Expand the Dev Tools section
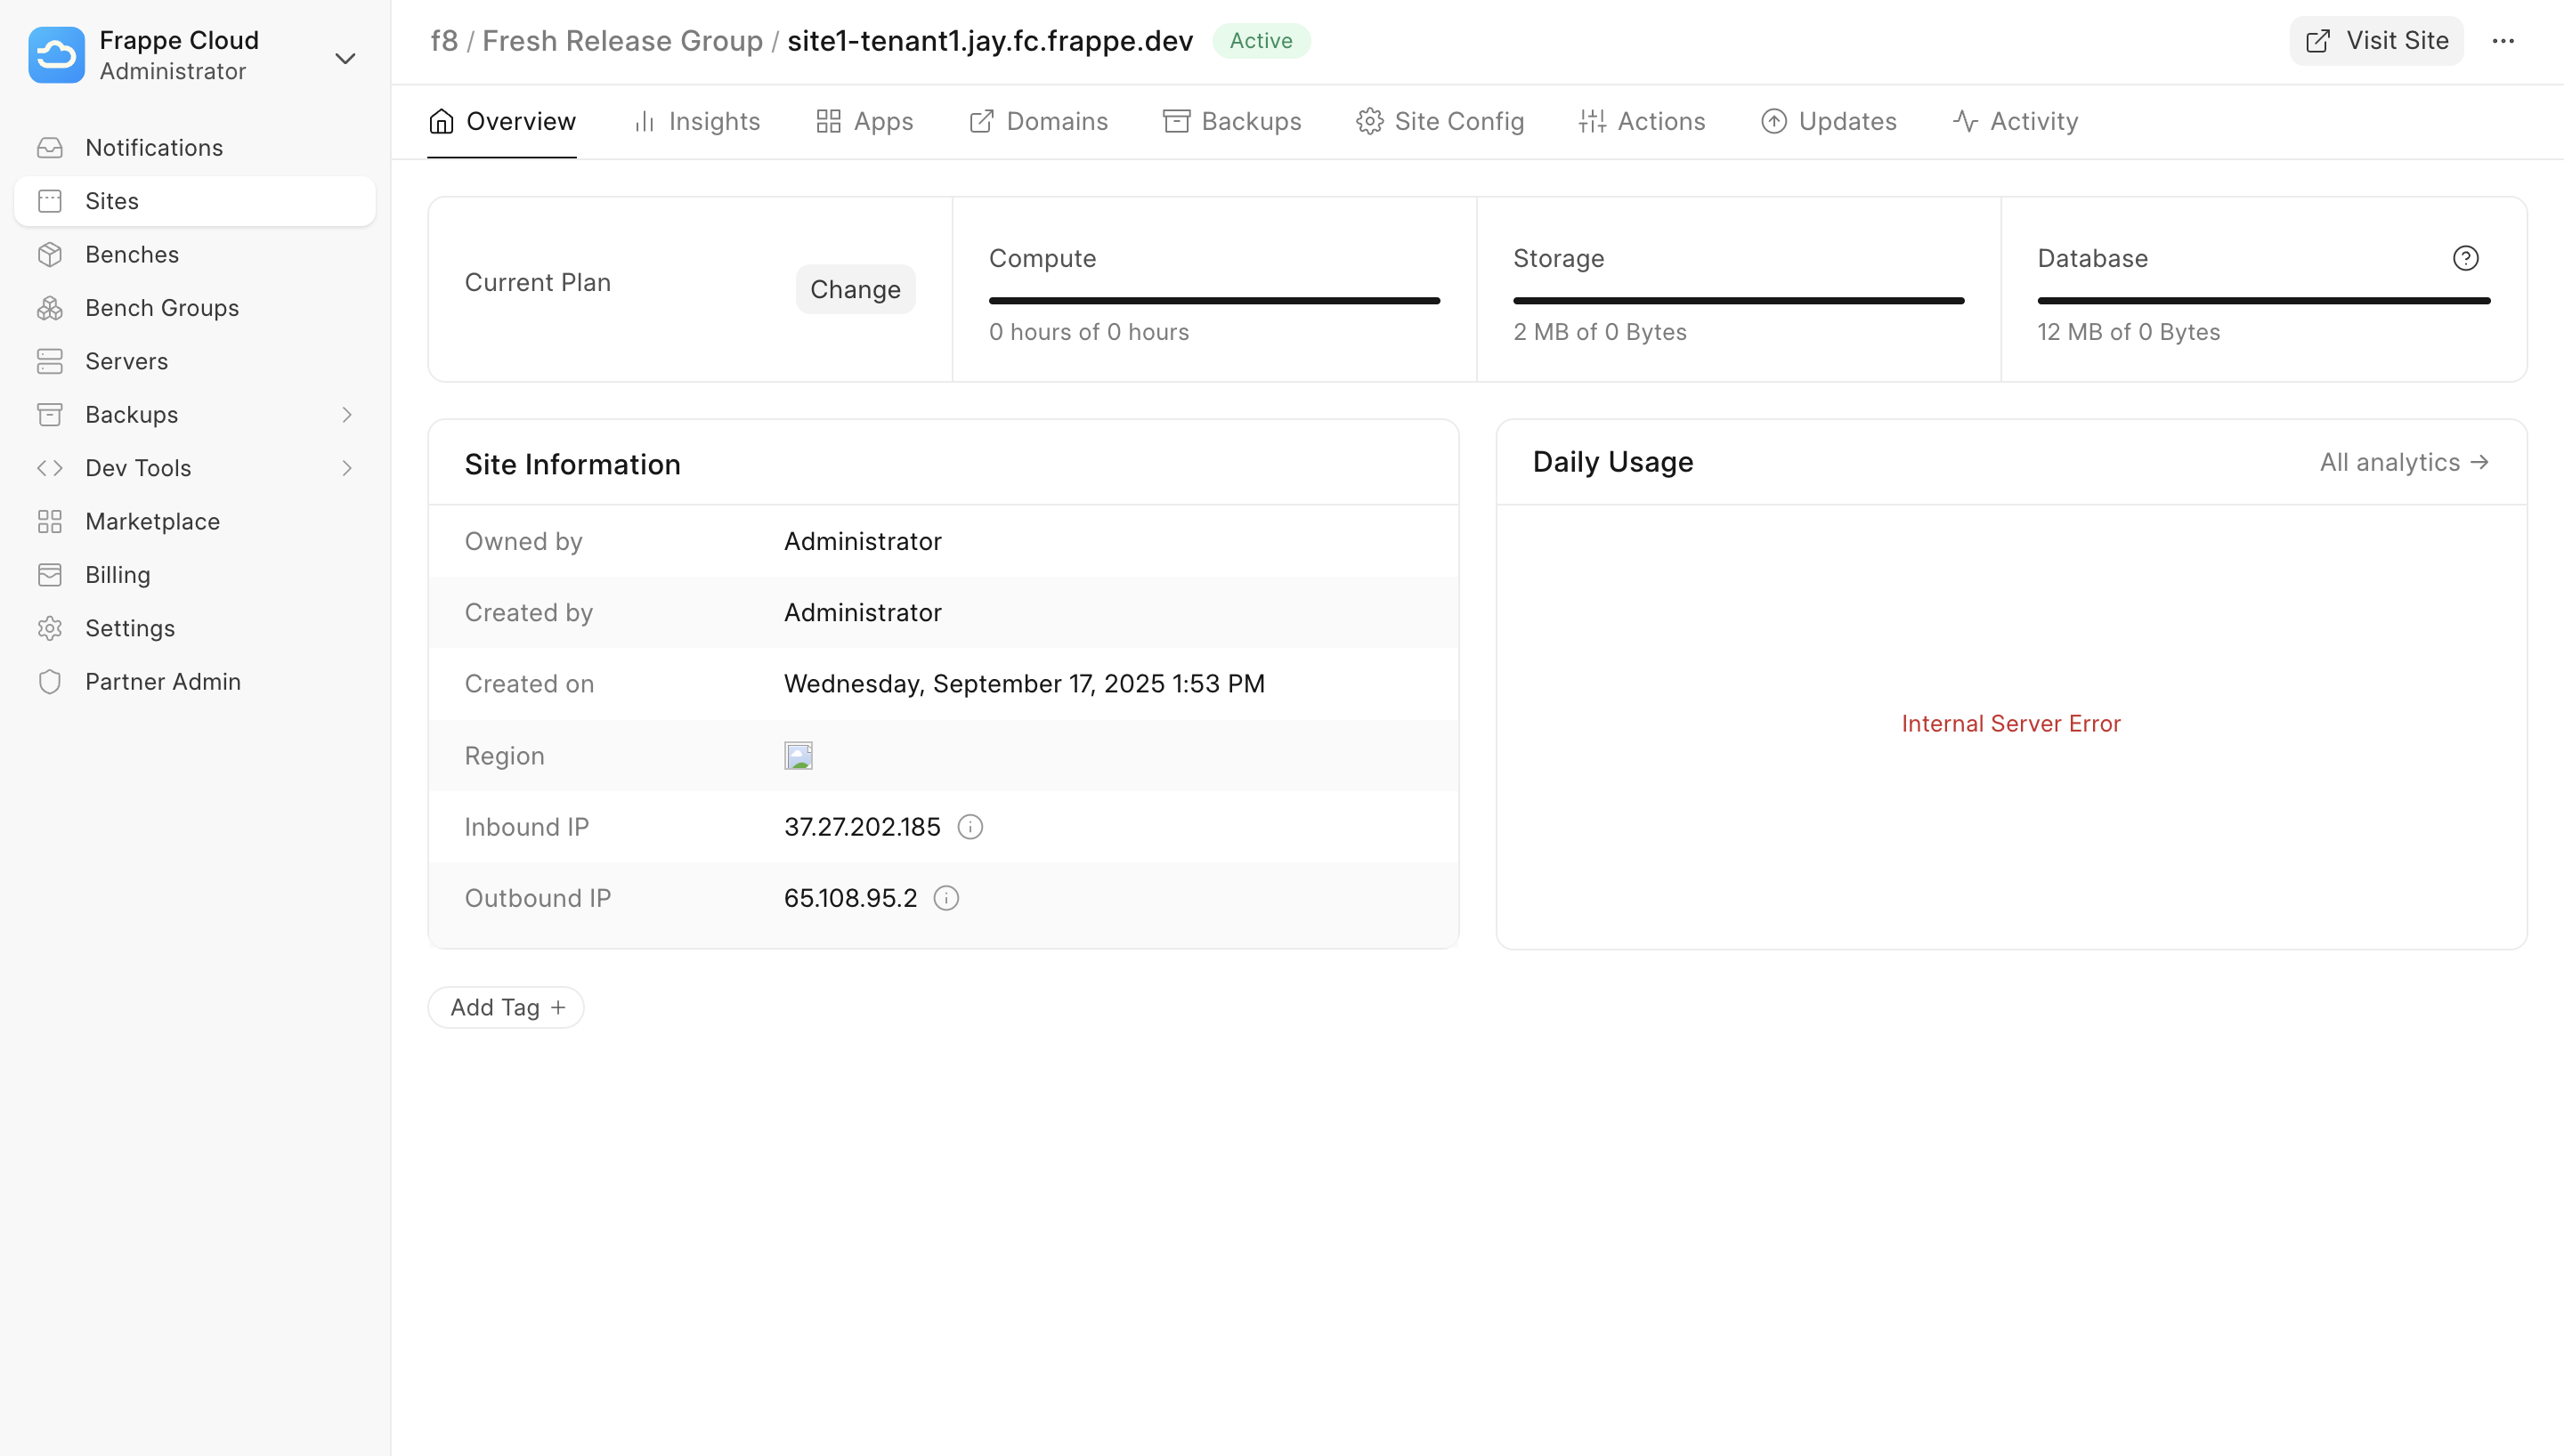Image resolution: width=2564 pixels, height=1456 pixels. [346, 467]
